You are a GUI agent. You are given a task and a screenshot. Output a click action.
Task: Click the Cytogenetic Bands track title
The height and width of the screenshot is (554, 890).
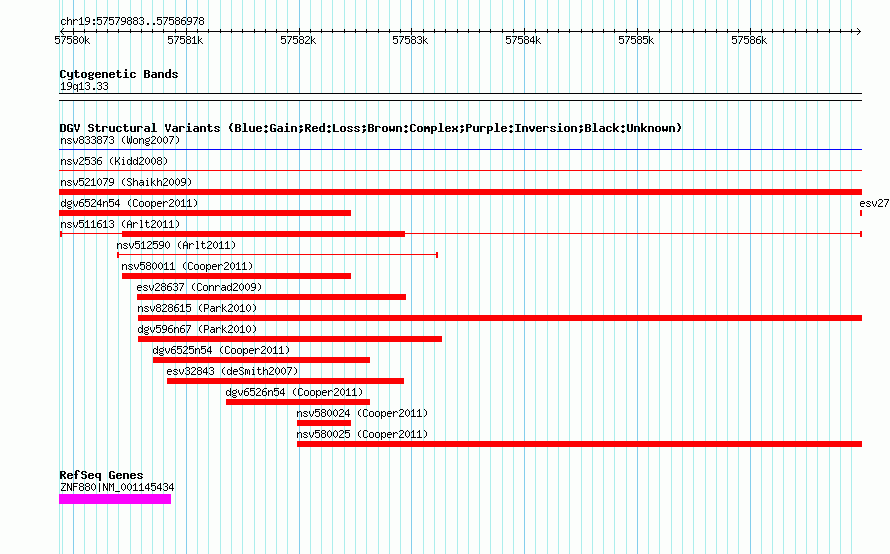pos(119,74)
